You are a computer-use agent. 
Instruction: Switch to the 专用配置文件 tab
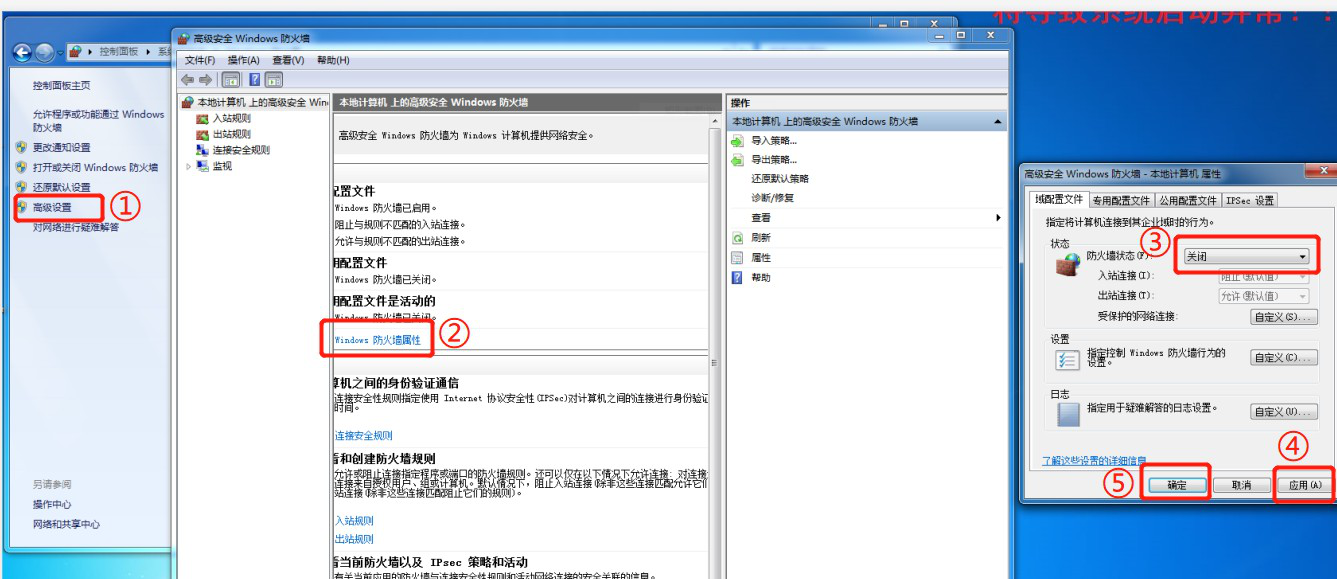coord(1121,201)
